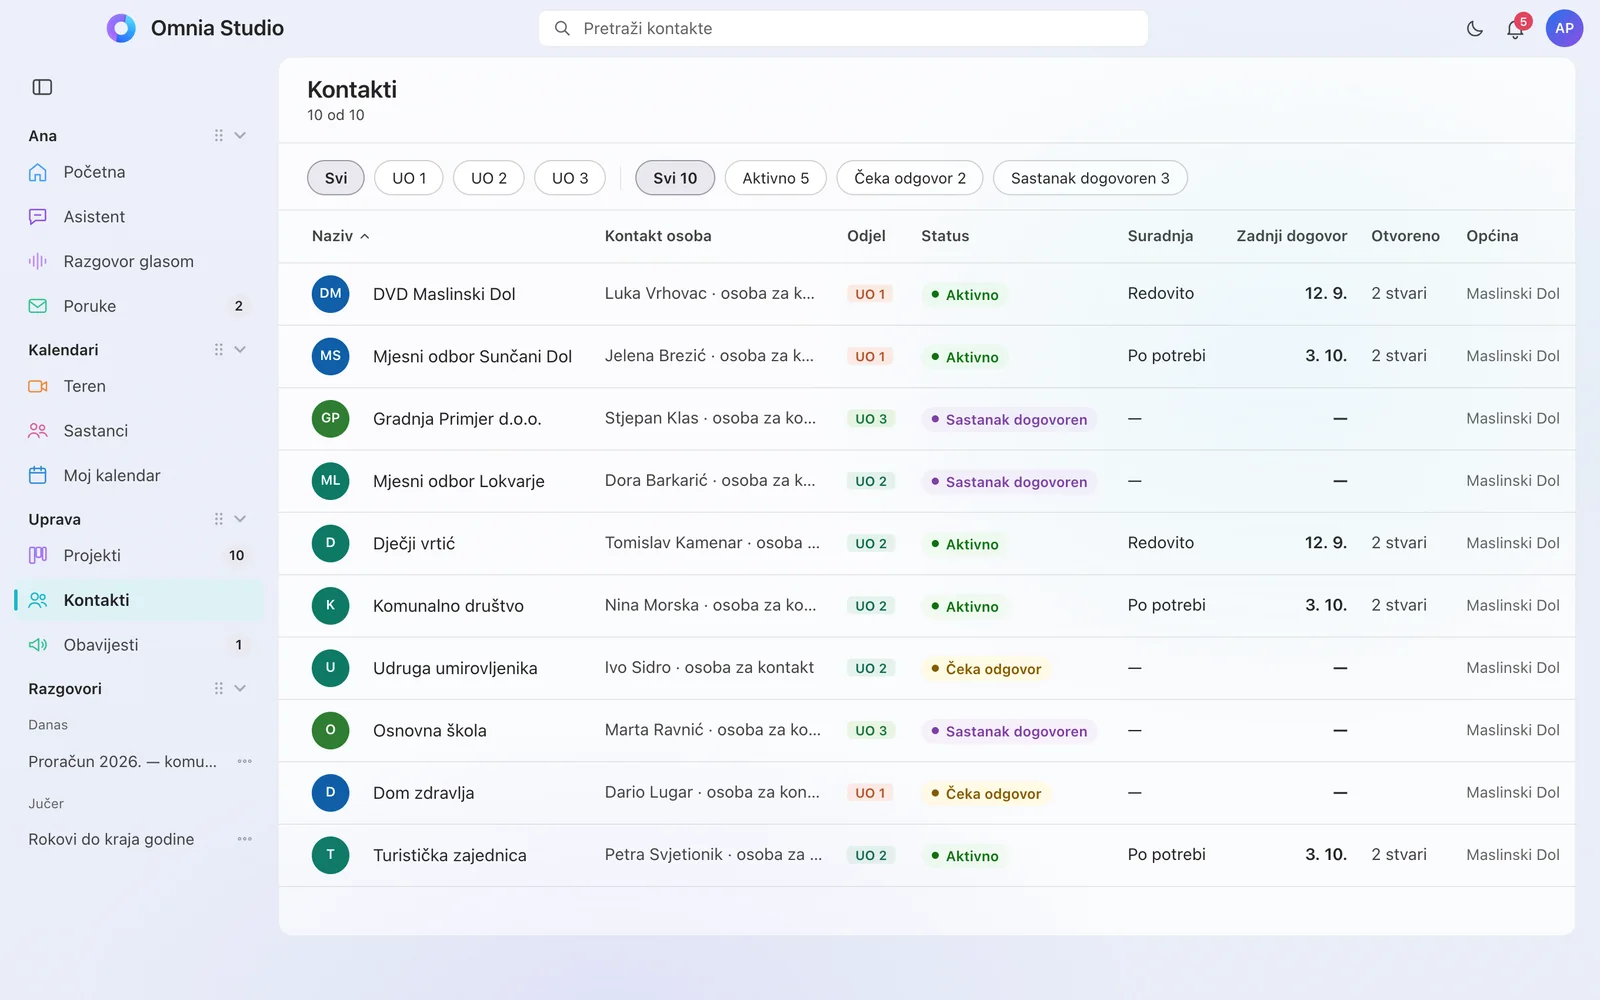This screenshot has width=1600, height=1000.
Task: Open notifications bell icon
Action: [x=1515, y=29]
